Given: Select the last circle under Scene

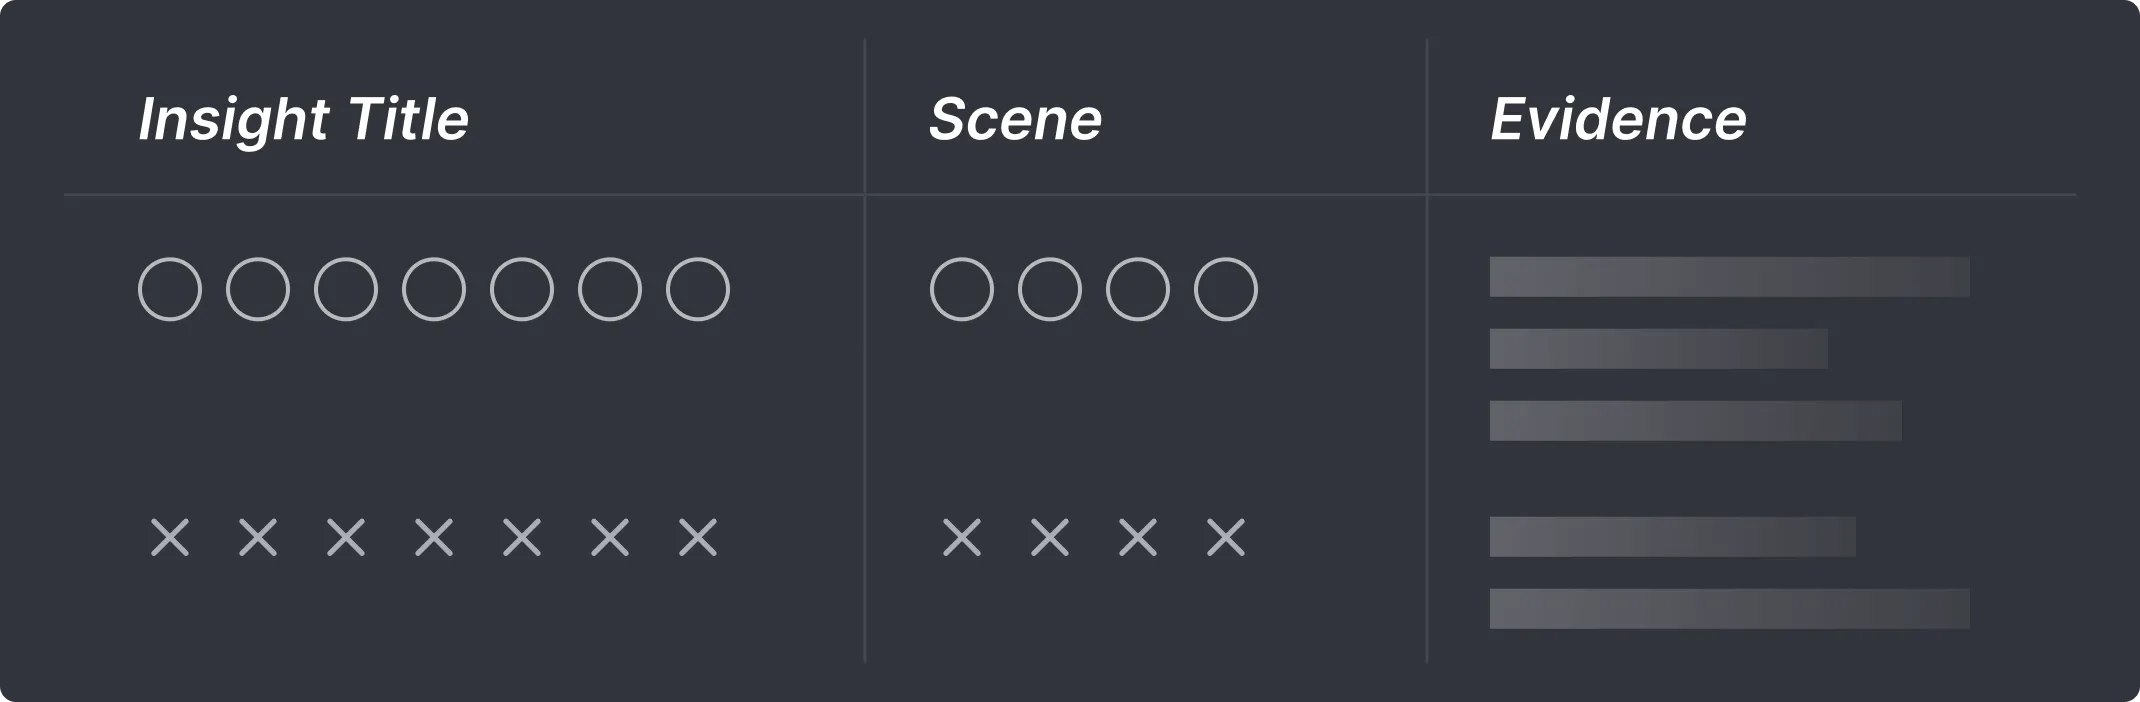Looking at the screenshot, I should click(1226, 289).
